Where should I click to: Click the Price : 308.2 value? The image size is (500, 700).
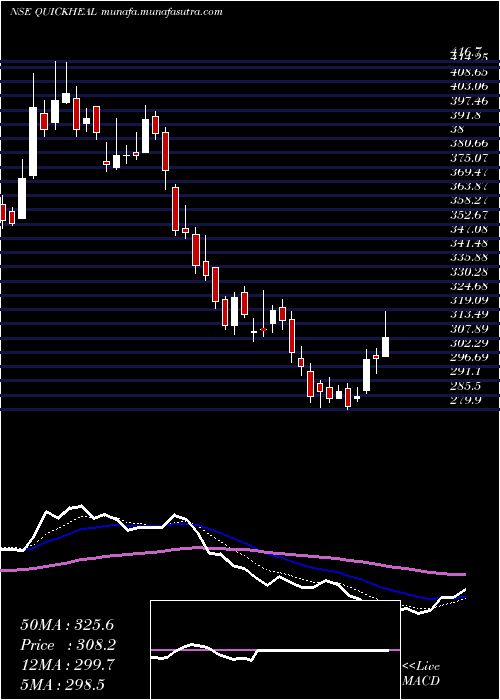click(x=69, y=645)
